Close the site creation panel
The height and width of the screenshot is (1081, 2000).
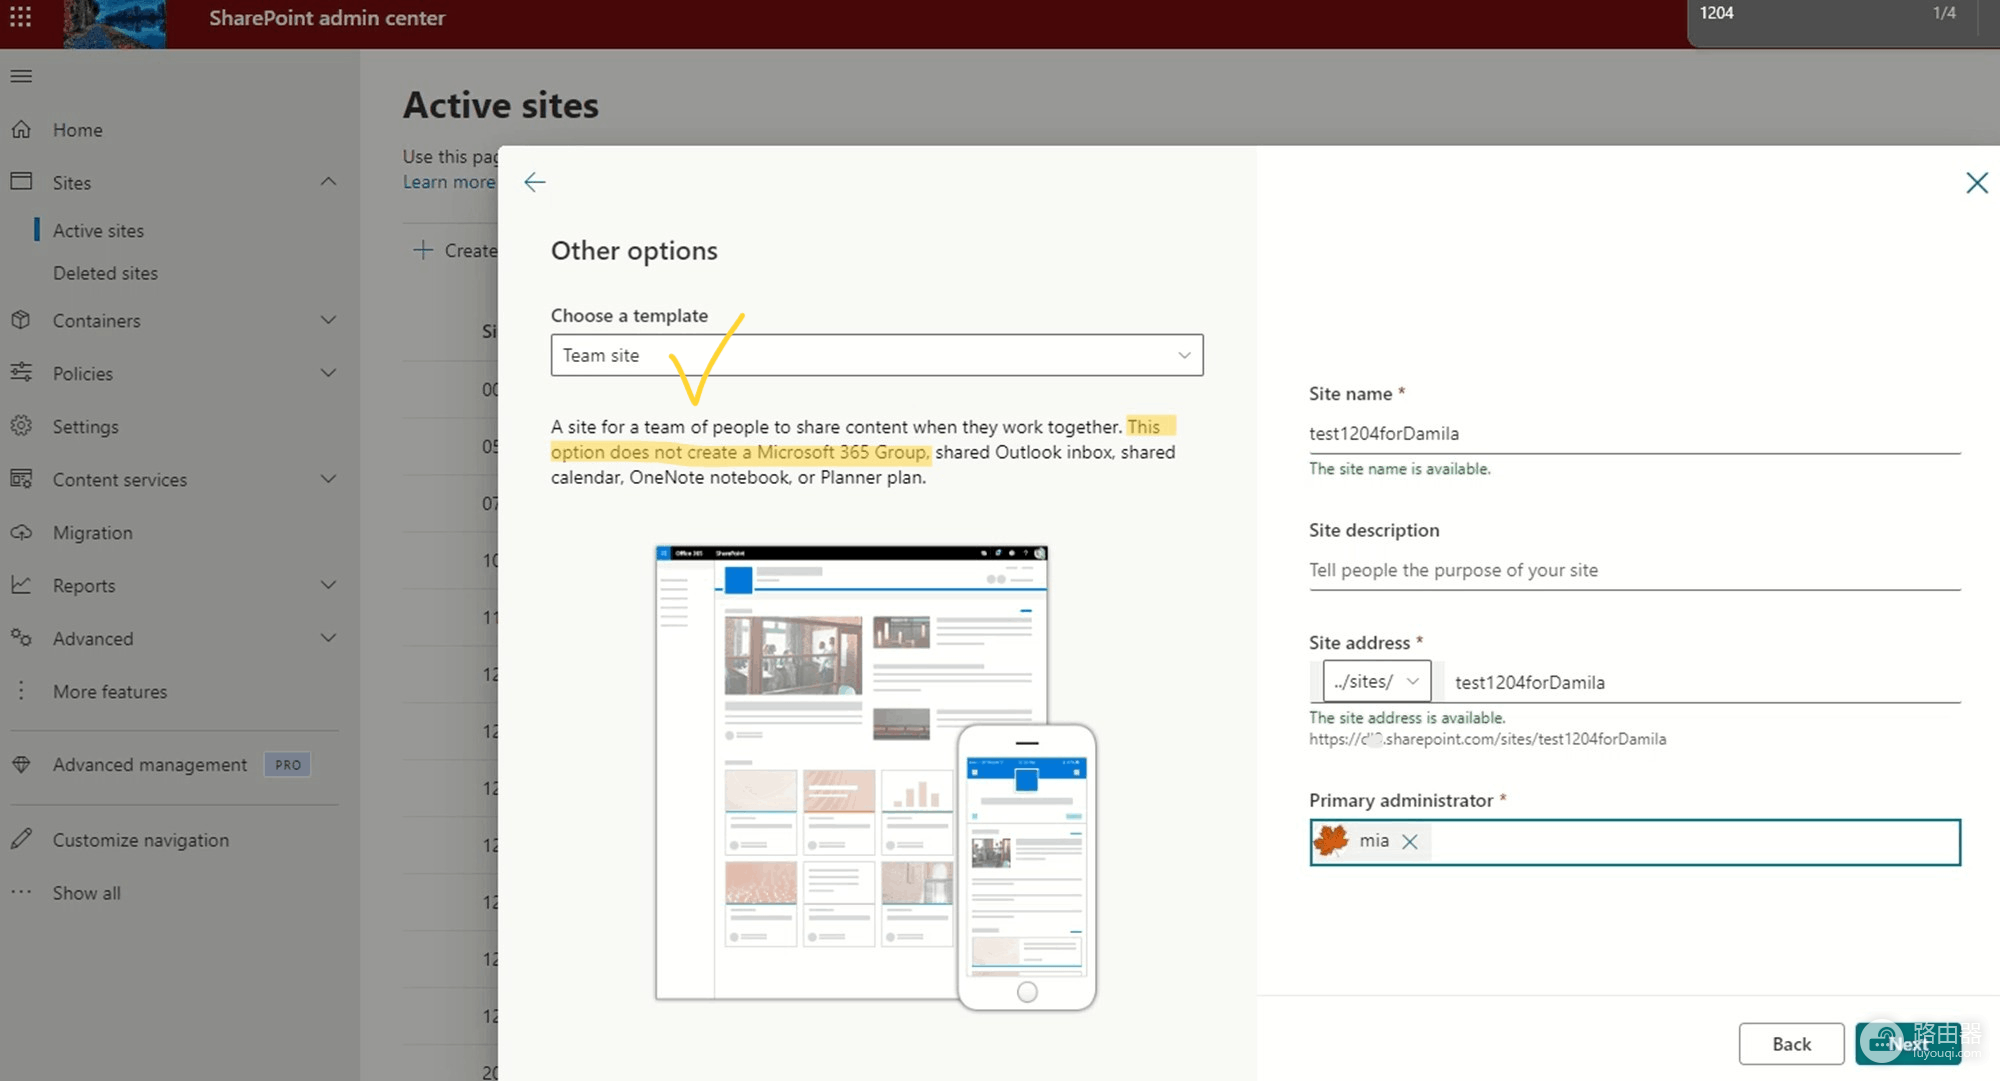coord(1977,183)
